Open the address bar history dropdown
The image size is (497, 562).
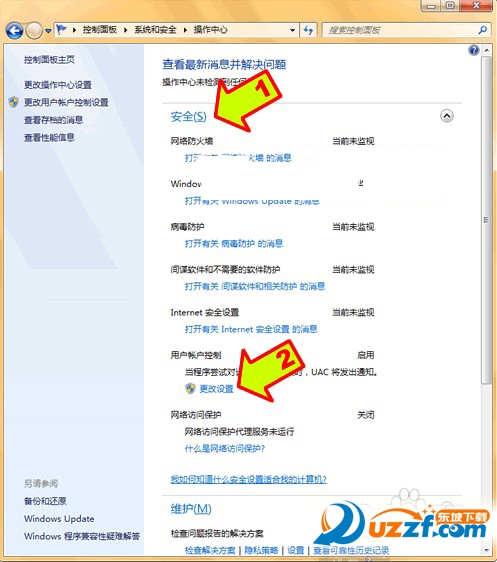click(x=292, y=30)
